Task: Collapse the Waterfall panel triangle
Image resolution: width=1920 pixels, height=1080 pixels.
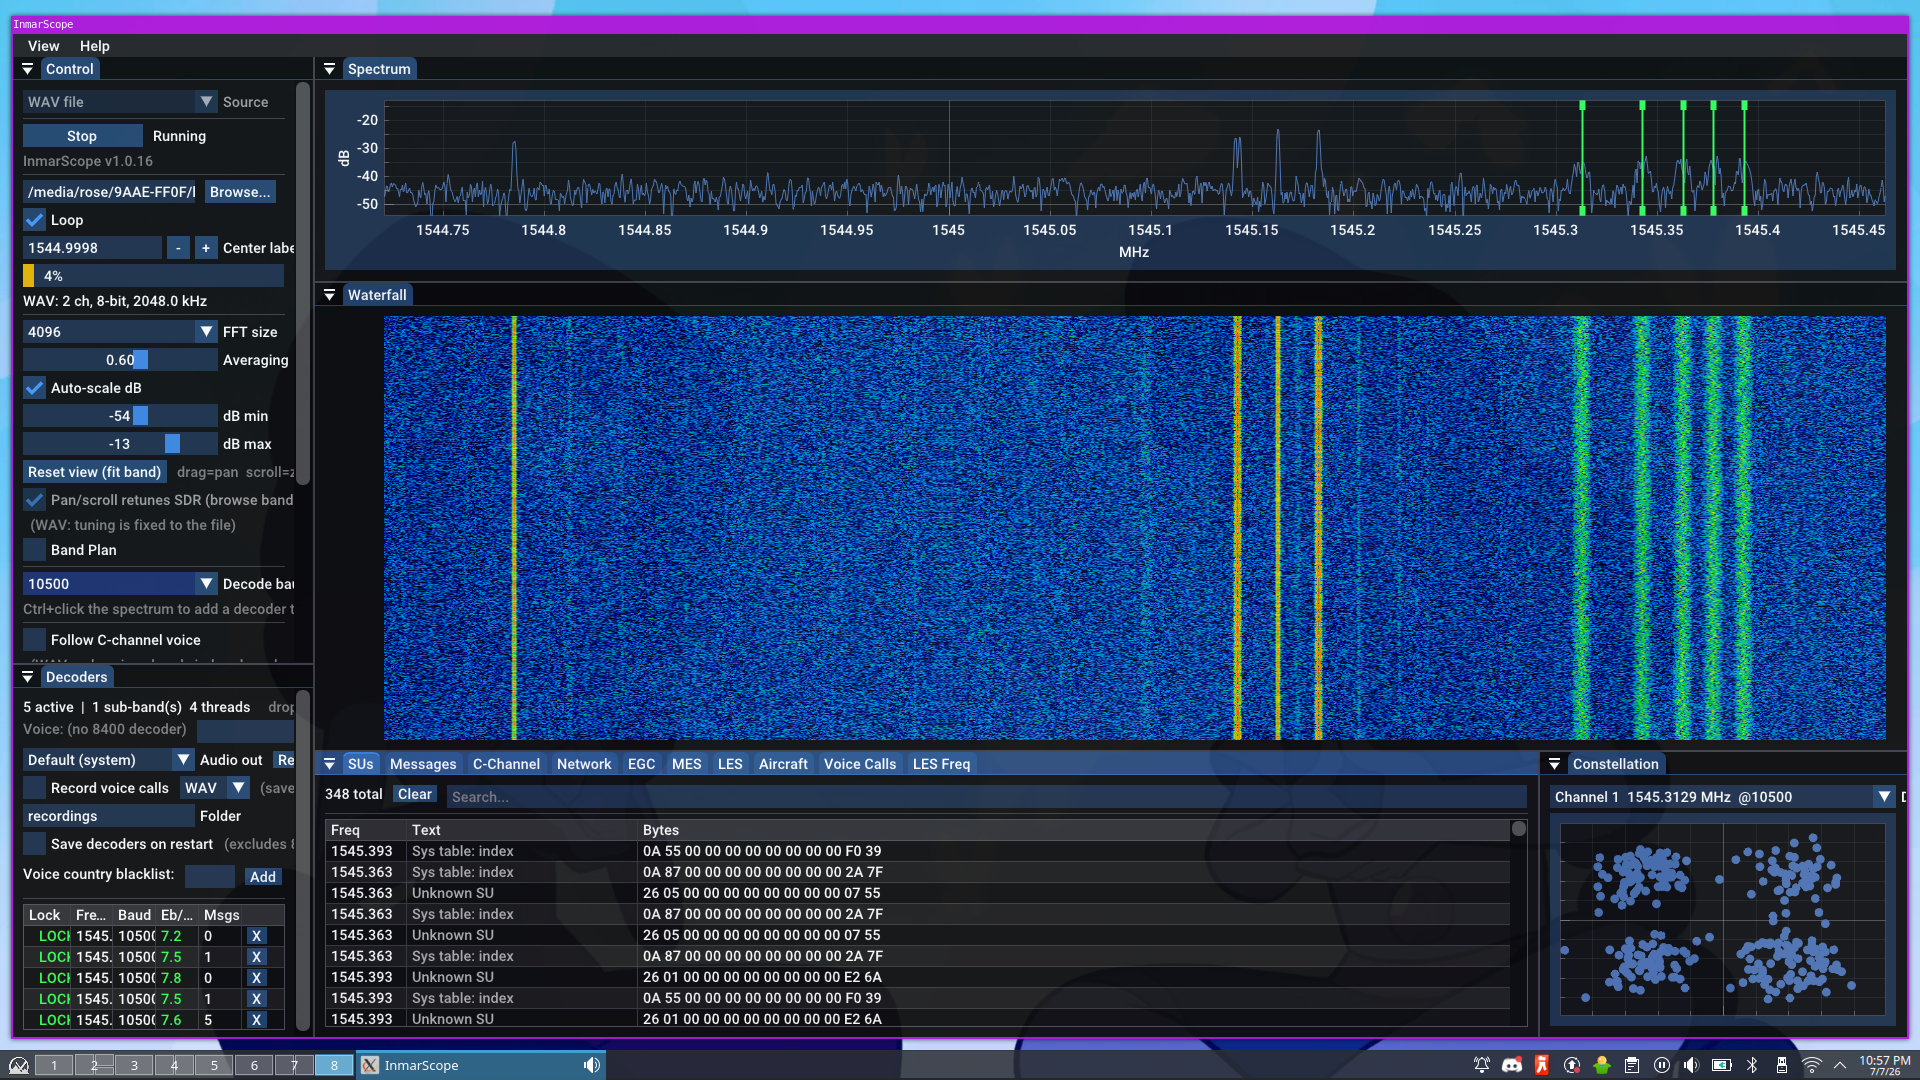Action: point(329,295)
